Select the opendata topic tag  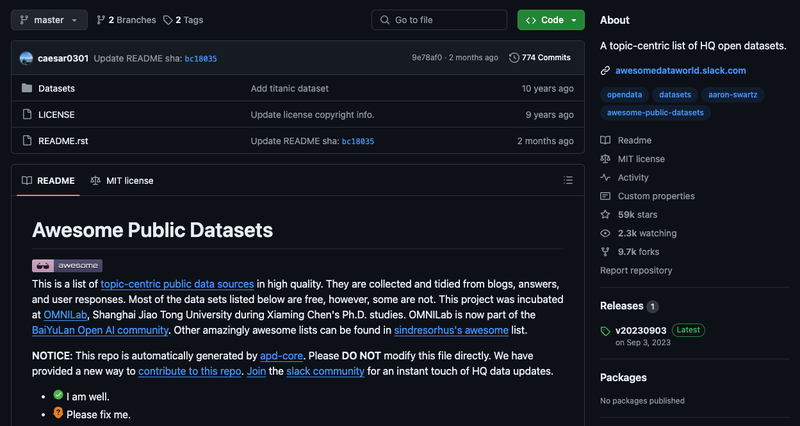pyautogui.click(x=624, y=95)
